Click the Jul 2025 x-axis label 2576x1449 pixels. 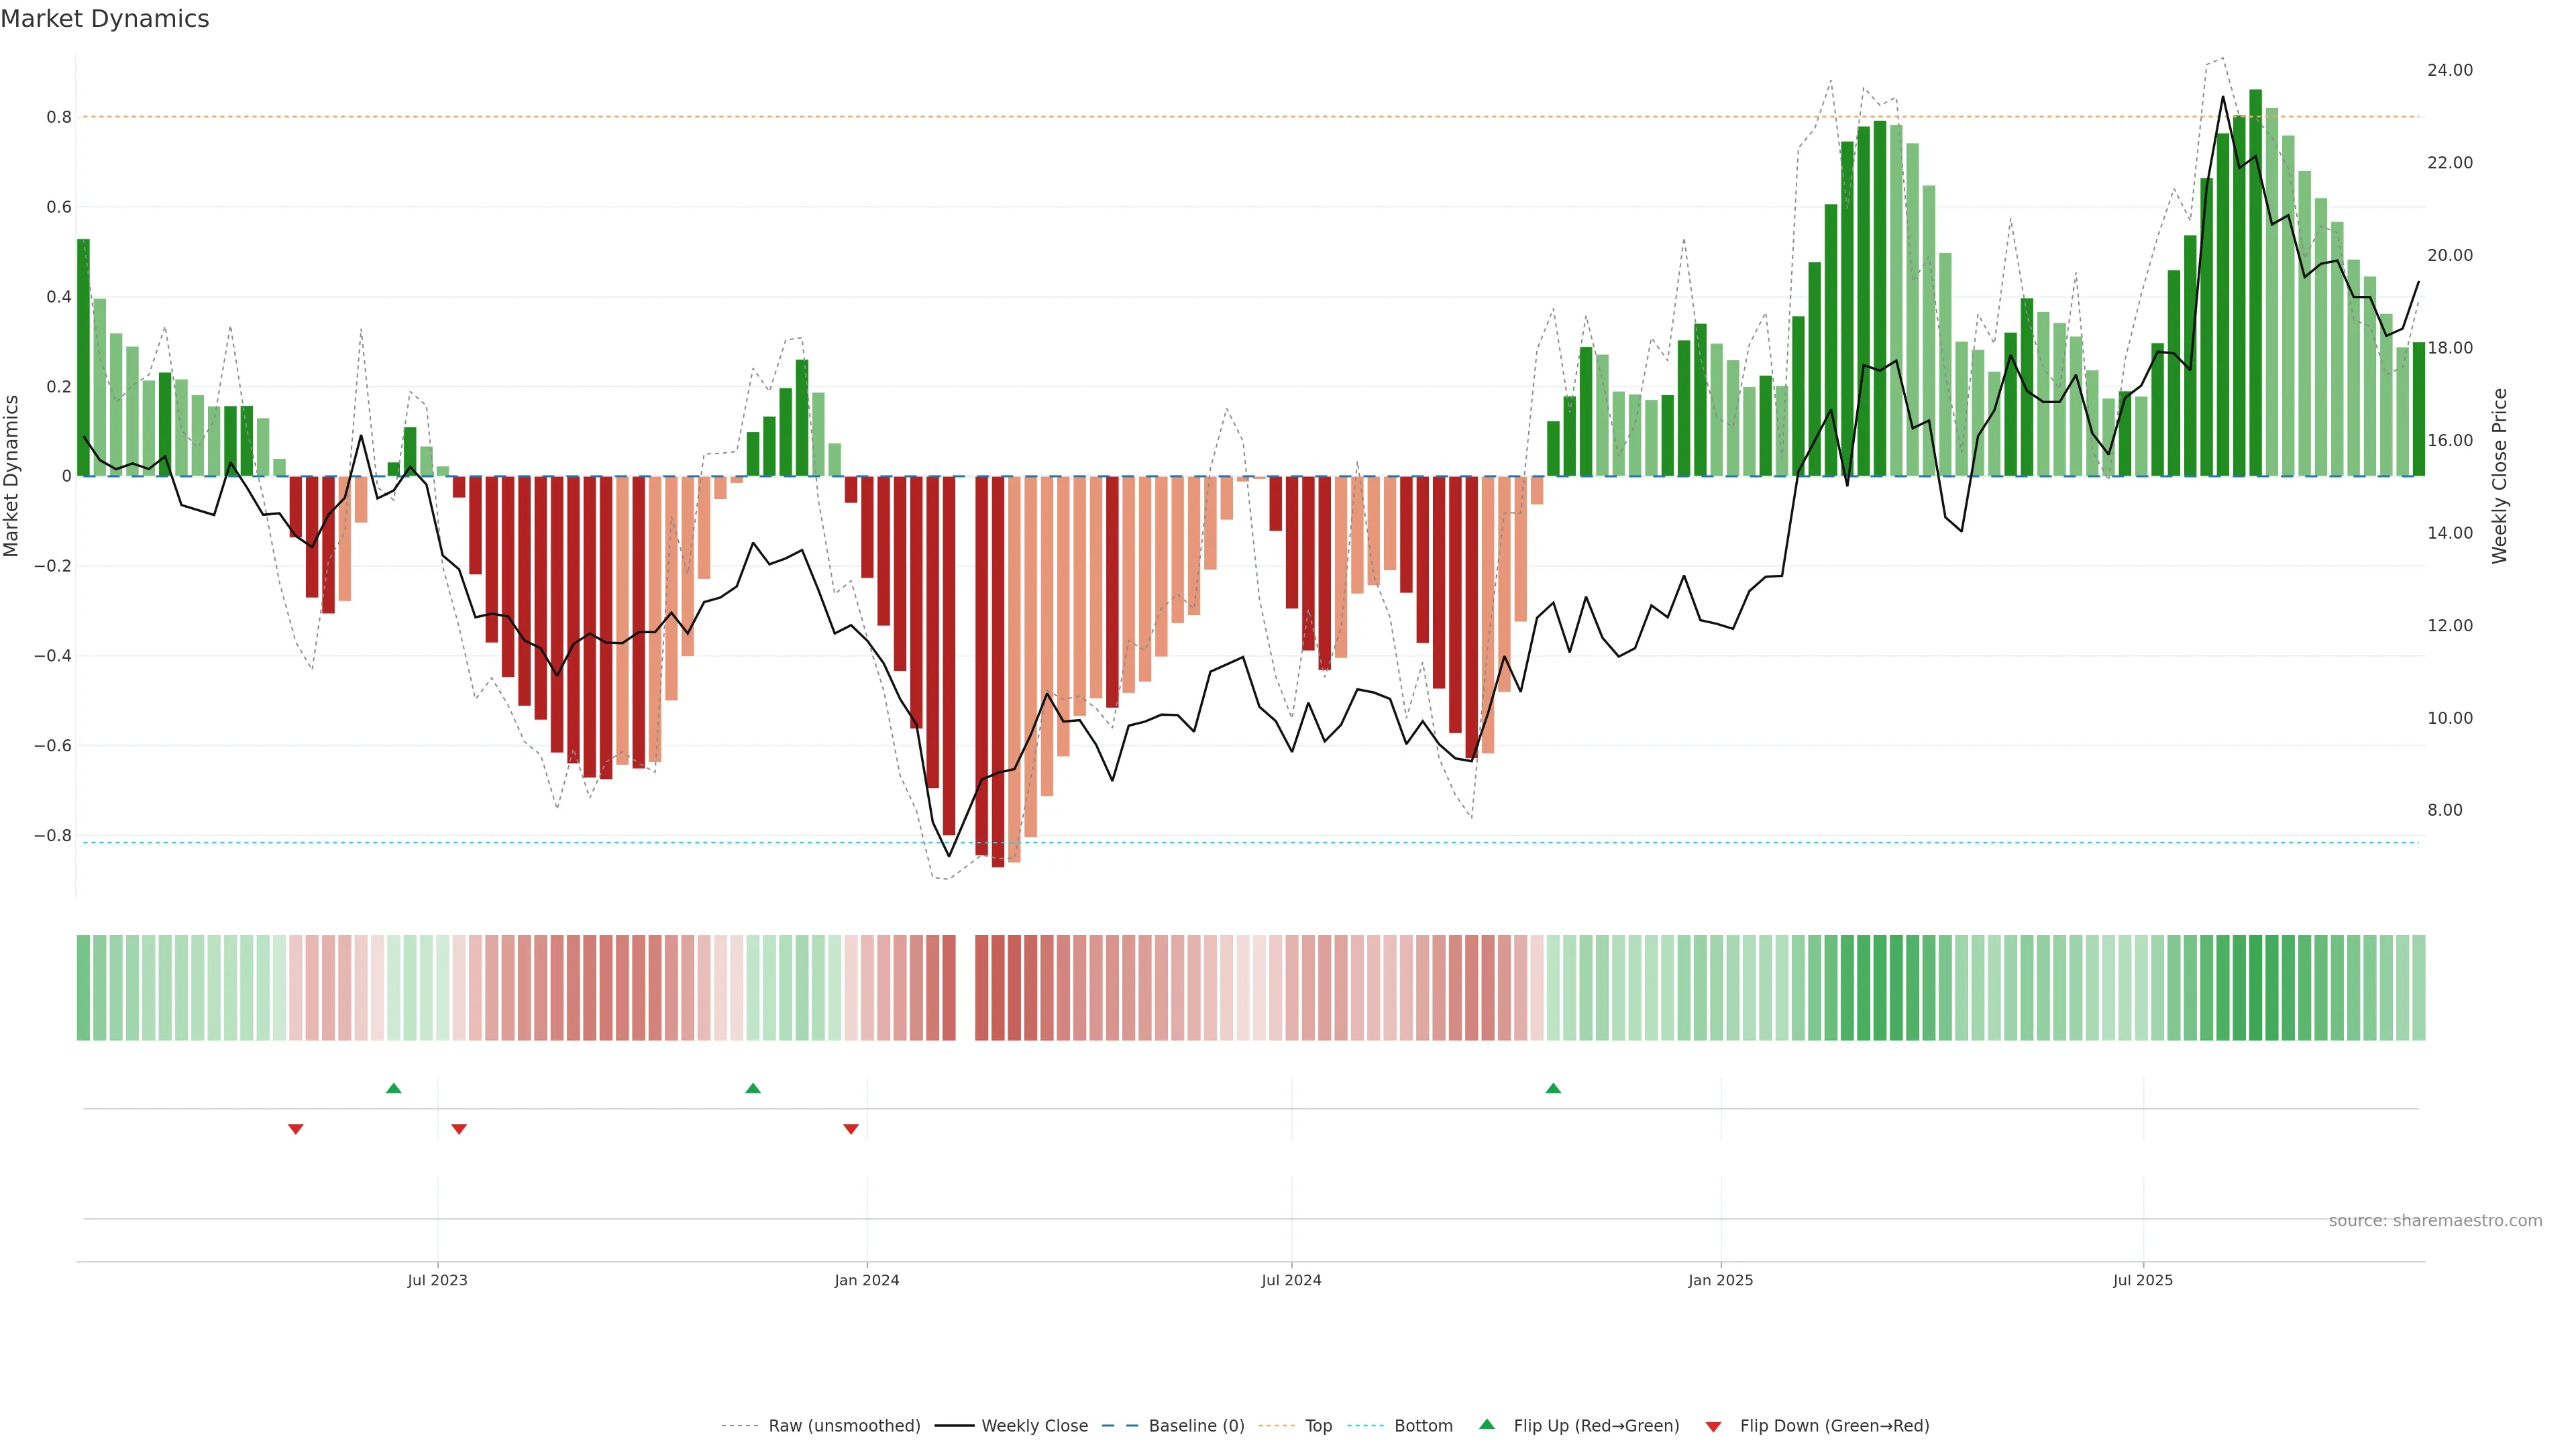[2143, 1280]
